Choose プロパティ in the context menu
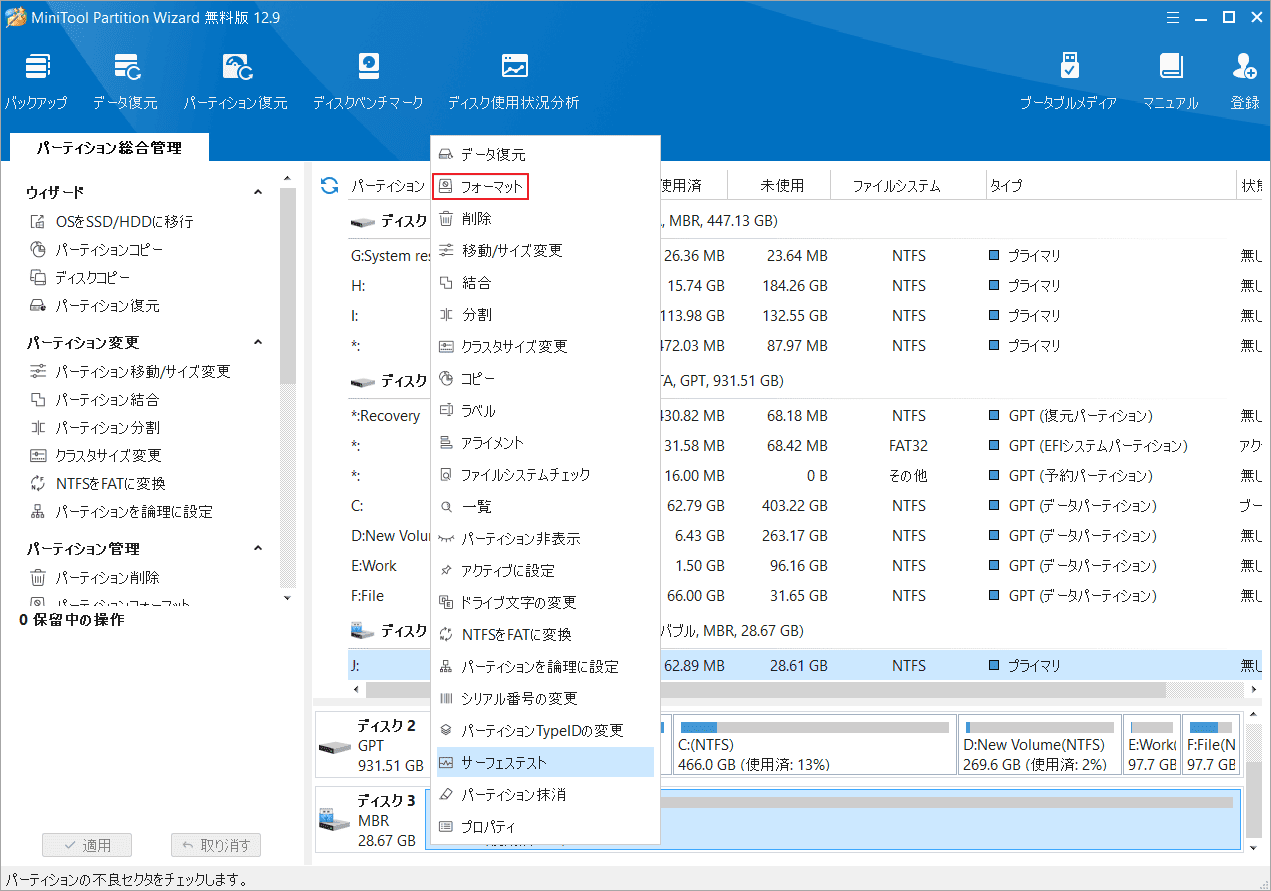Image resolution: width=1271 pixels, height=891 pixels. point(545,826)
